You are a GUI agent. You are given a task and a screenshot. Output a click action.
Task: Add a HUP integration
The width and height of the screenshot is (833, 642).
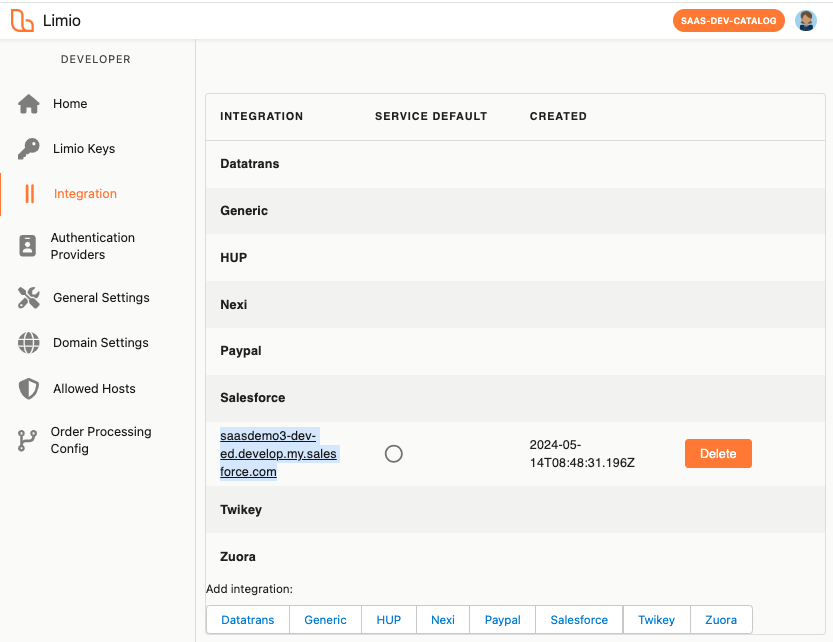point(389,620)
